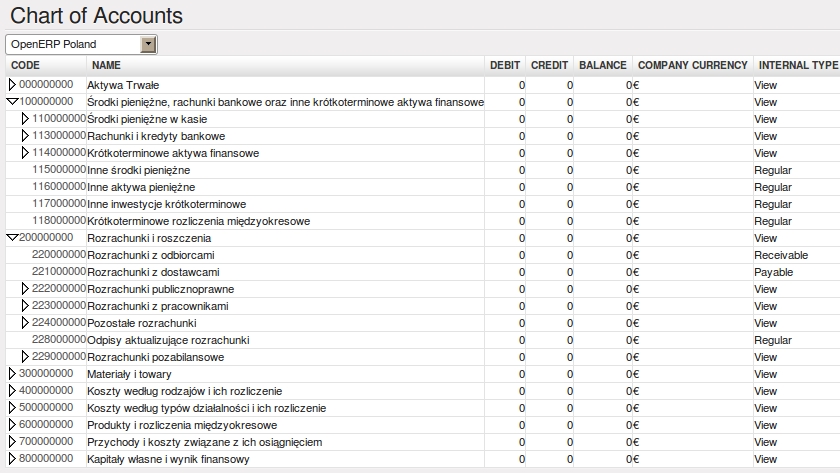This screenshot has height=473, width=840.
Task: Click the CODE column header
Action: pos(25,65)
